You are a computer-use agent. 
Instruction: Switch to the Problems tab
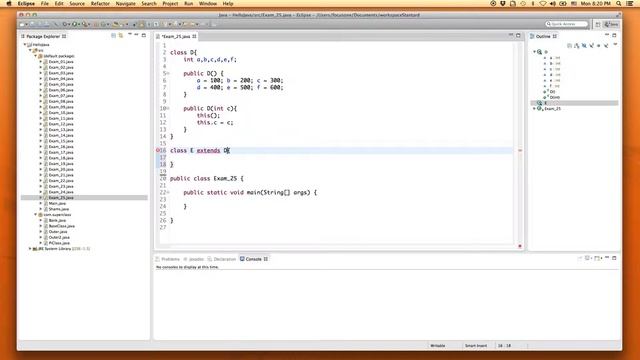168,259
